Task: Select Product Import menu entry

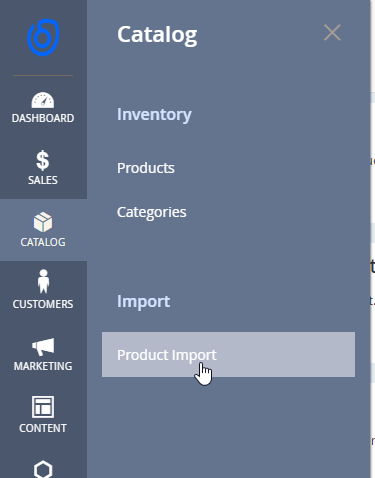Action: tap(228, 355)
